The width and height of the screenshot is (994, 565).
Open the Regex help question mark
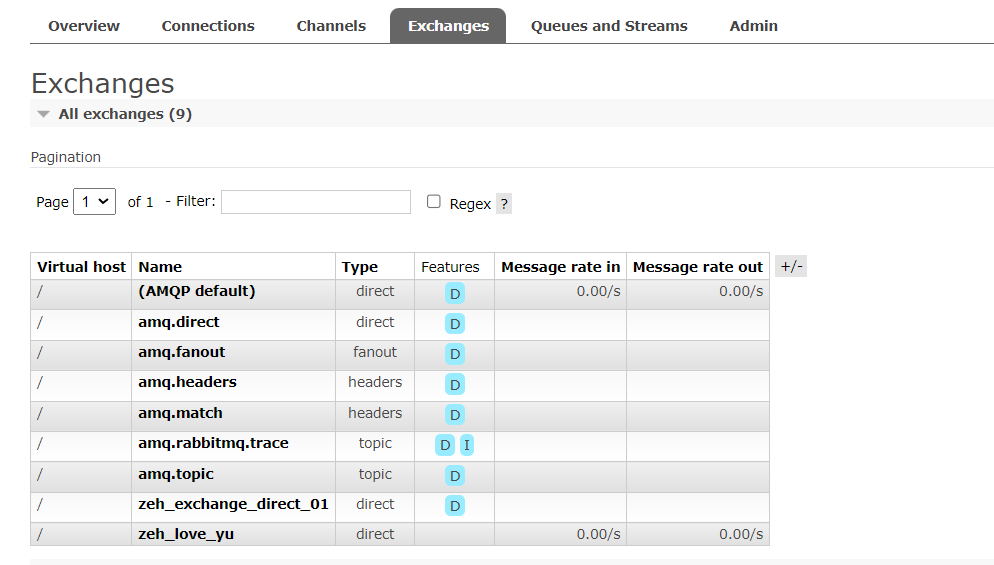click(504, 204)
